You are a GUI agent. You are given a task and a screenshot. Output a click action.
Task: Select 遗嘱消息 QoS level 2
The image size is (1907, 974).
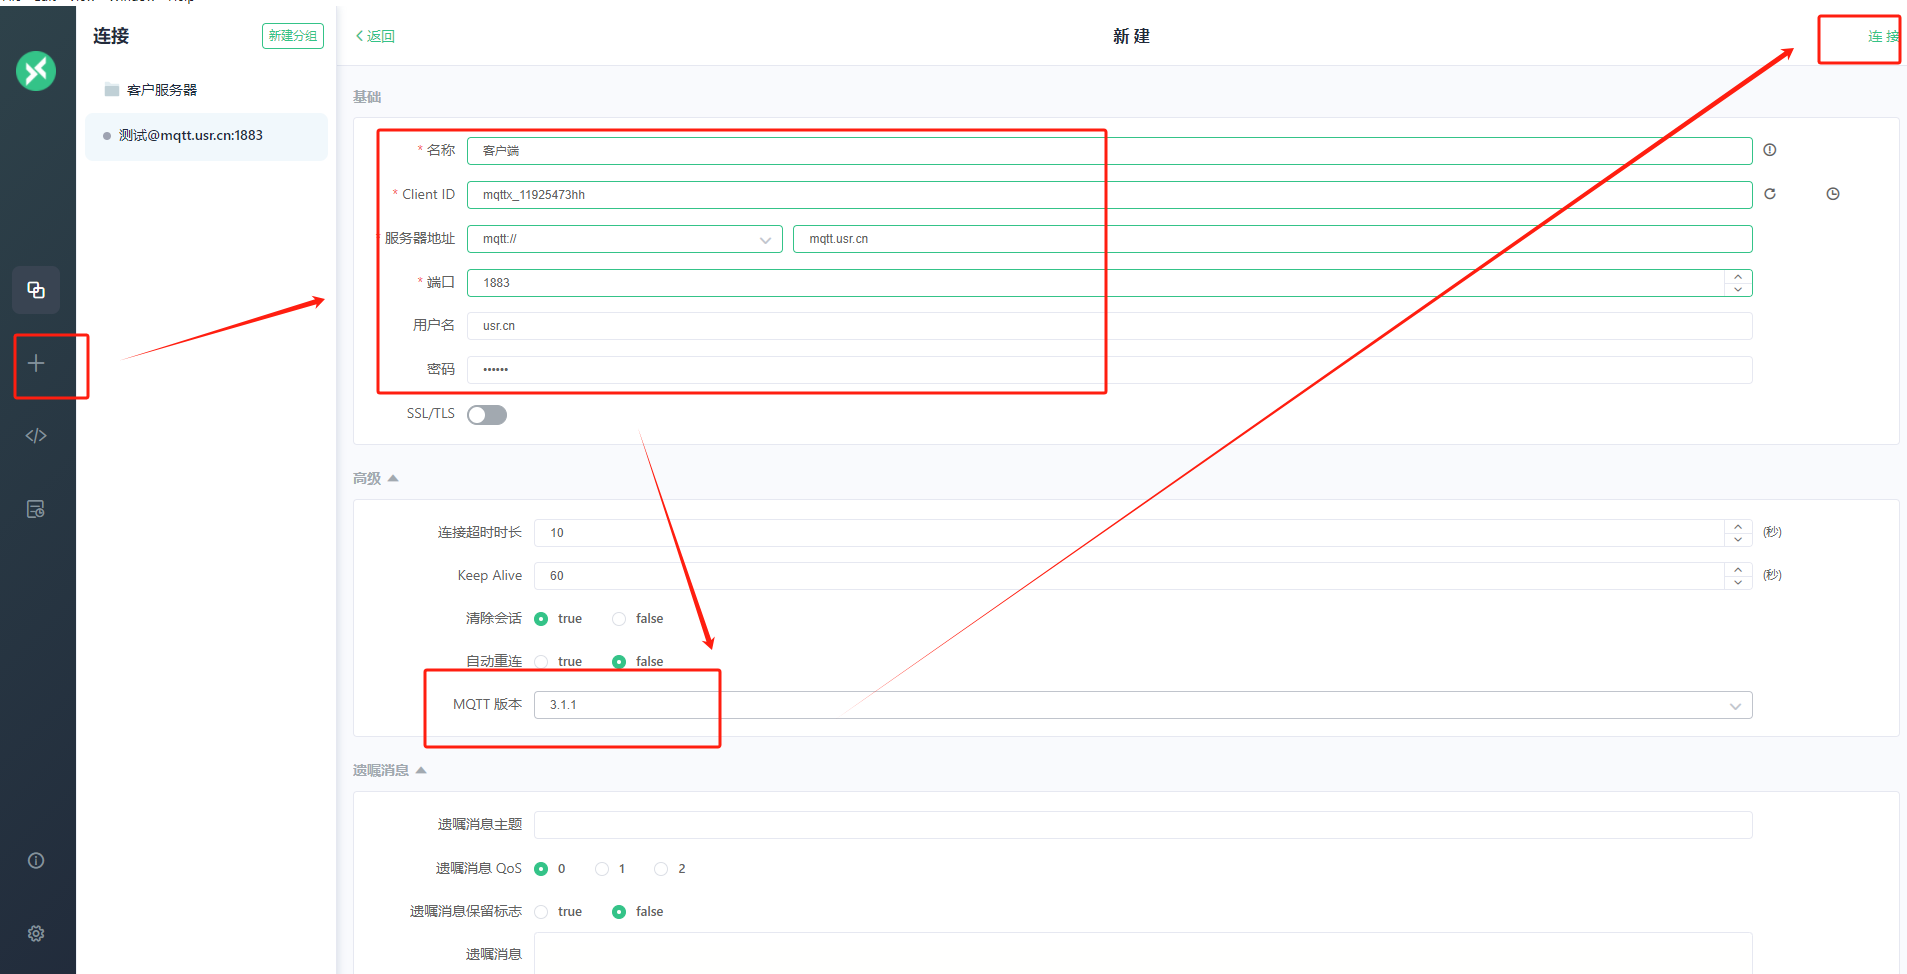661,869
